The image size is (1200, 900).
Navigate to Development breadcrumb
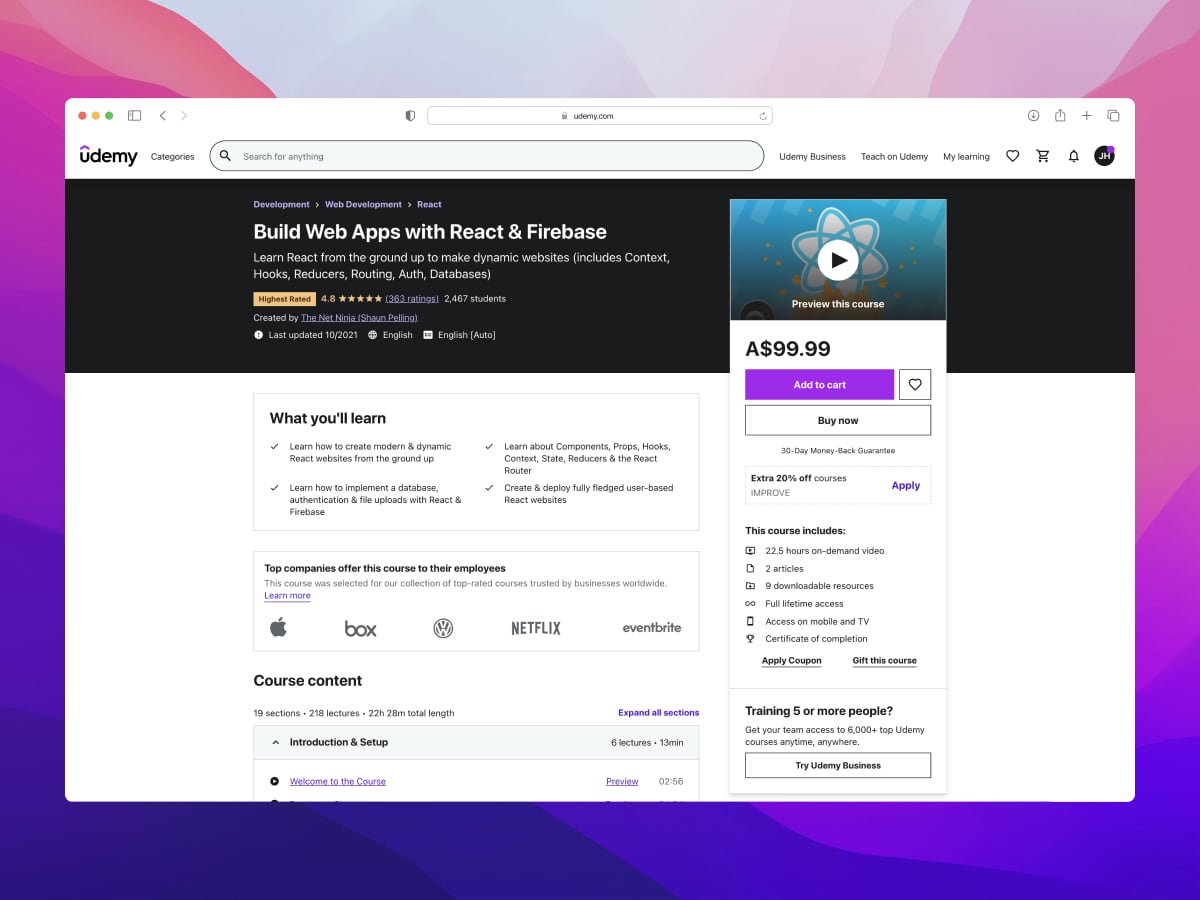click(x=282, y=204)
